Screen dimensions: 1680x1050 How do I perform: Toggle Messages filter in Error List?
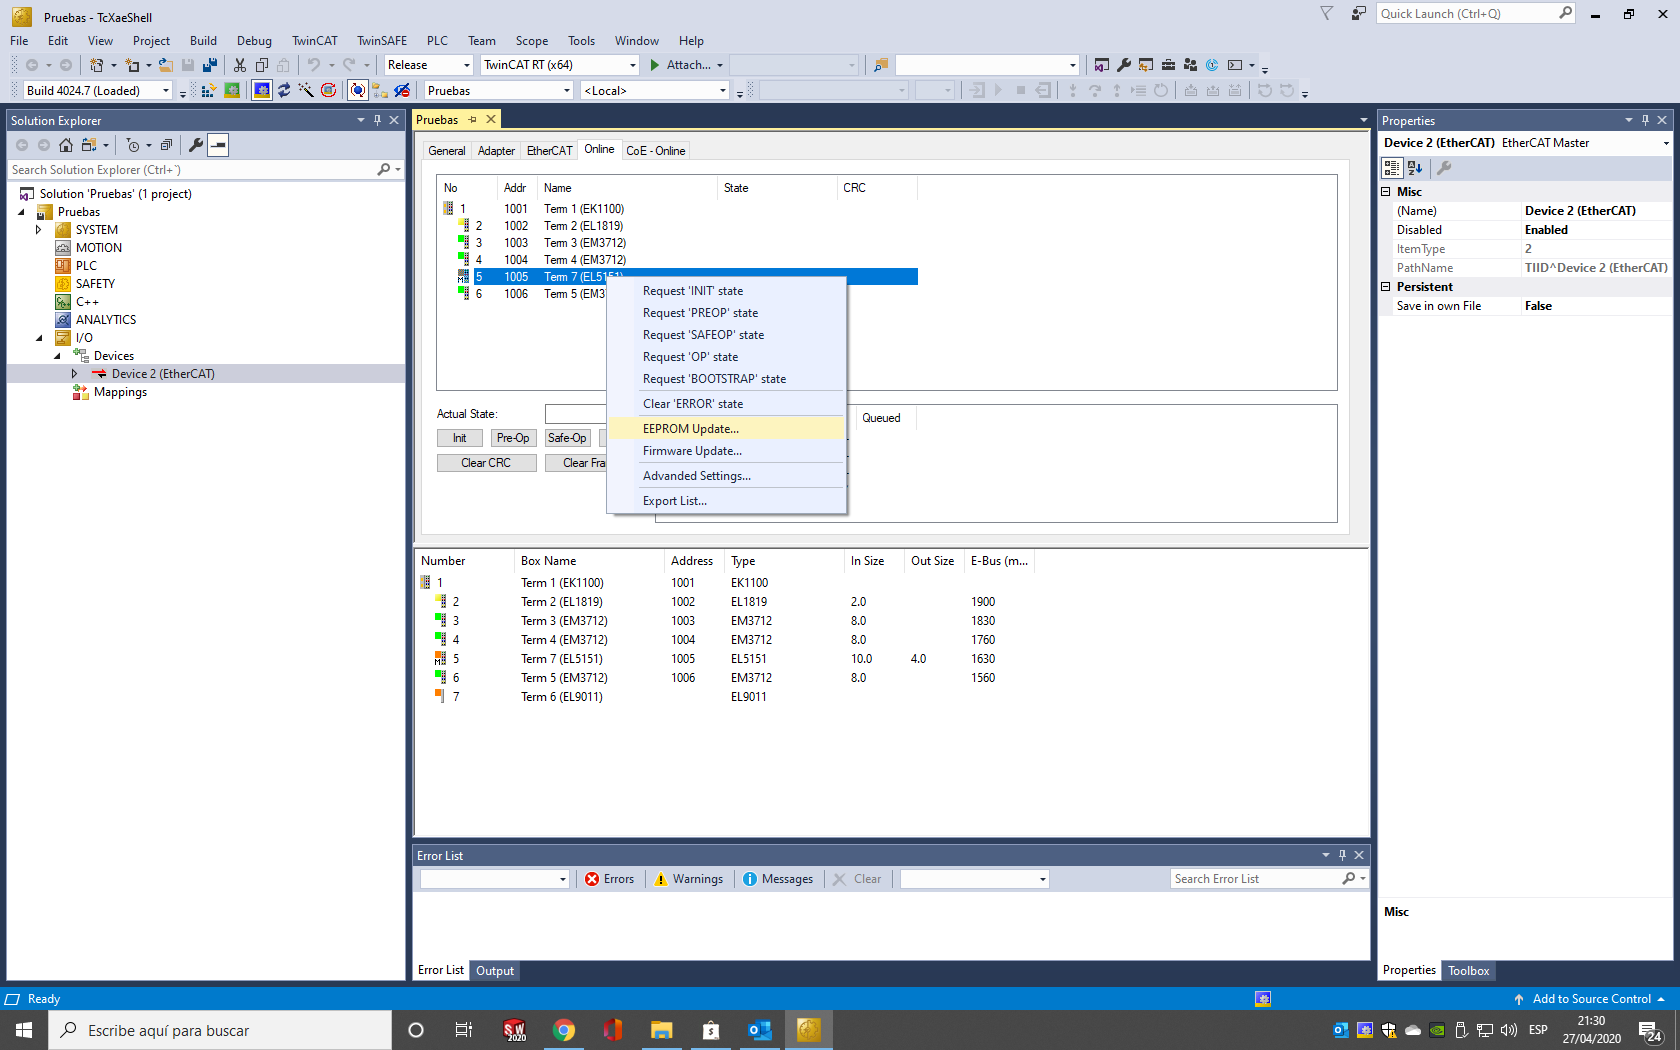pos(778,879)
